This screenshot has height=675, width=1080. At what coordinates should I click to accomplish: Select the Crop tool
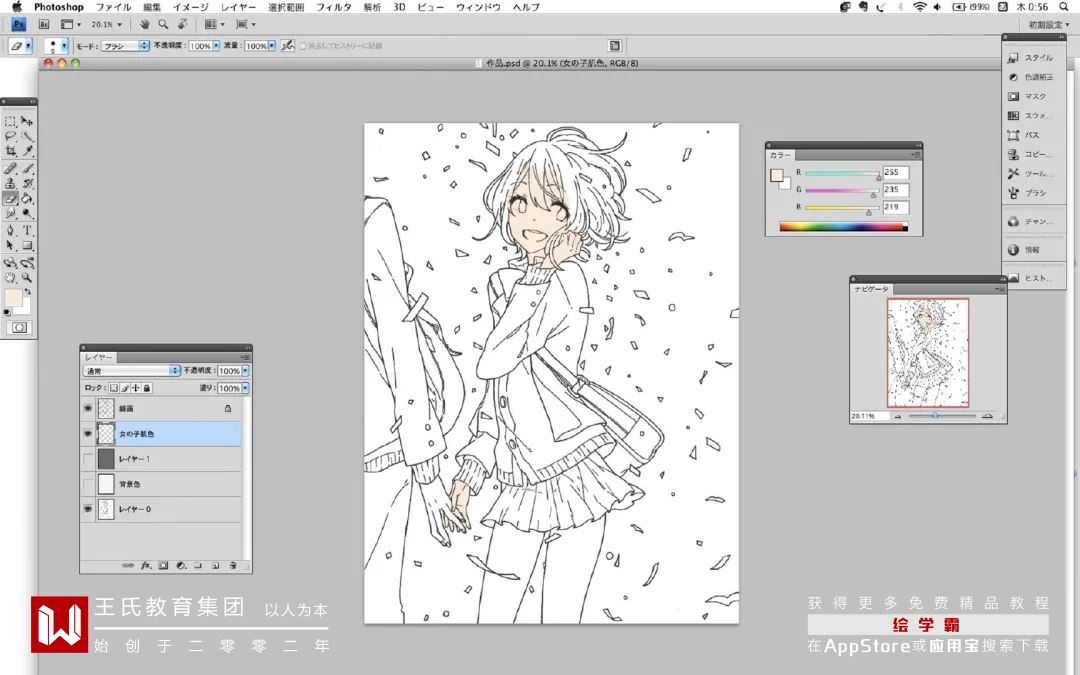click(x=10, y=150)
